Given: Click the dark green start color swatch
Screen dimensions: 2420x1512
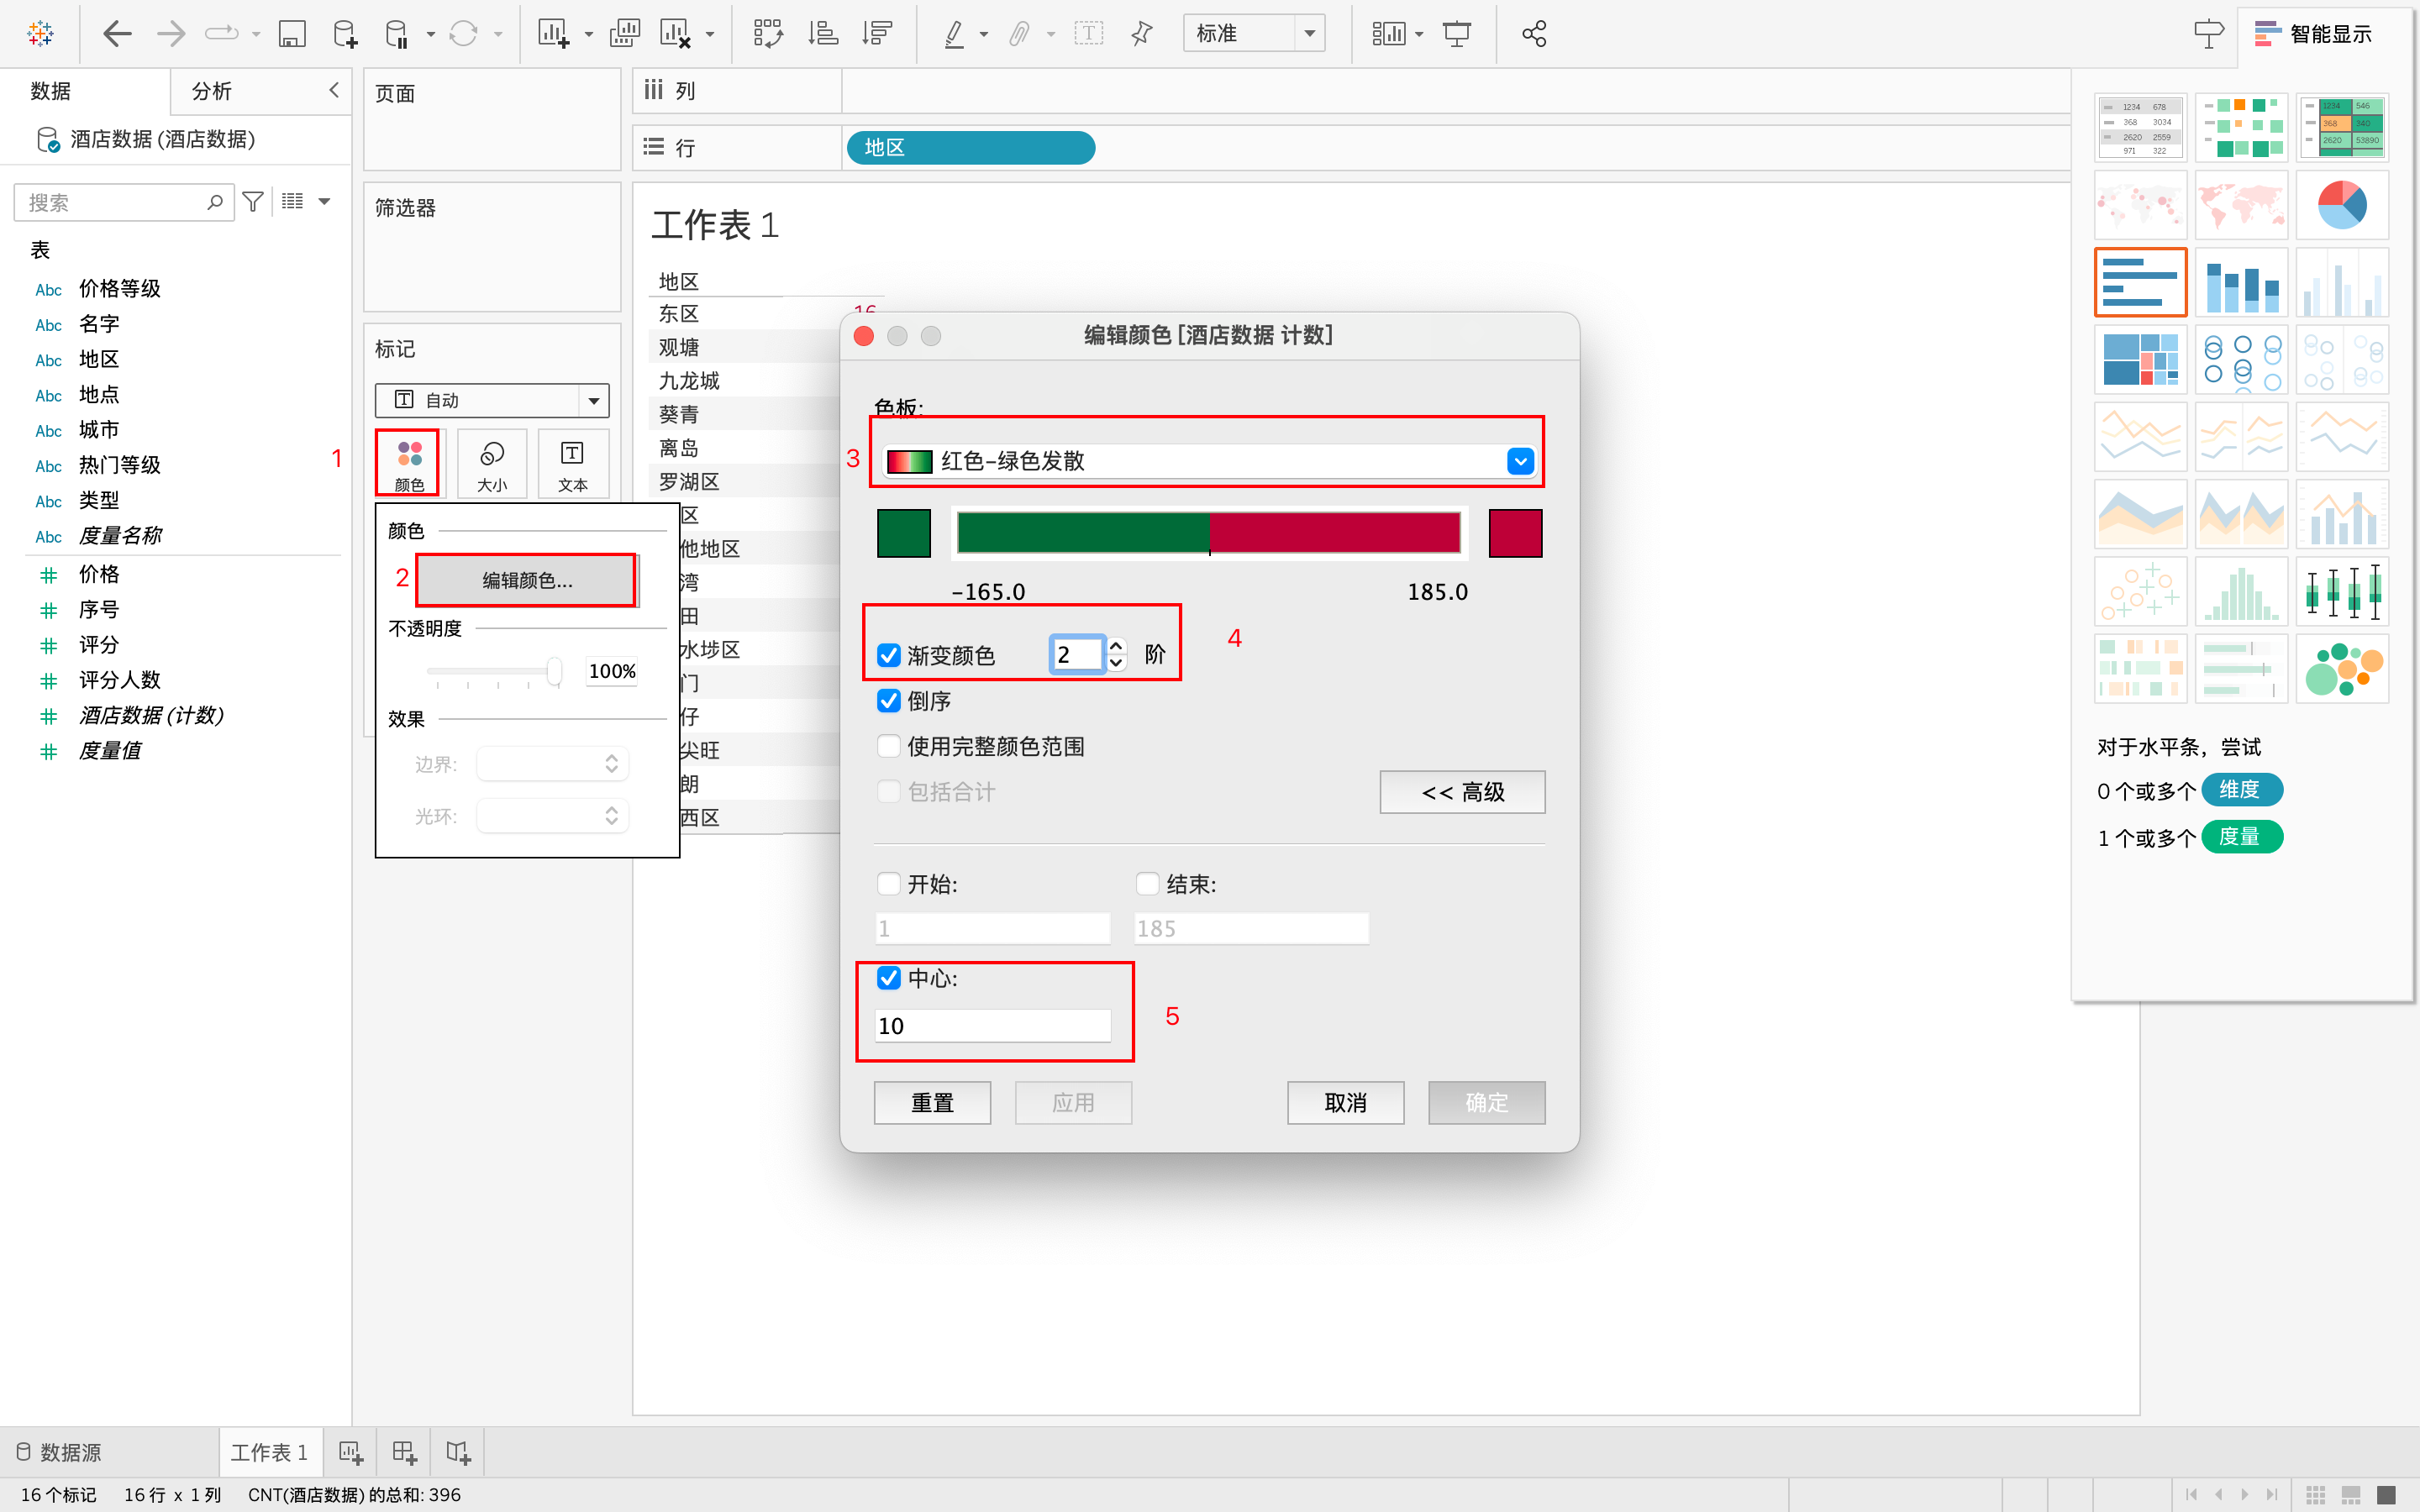Looking at the screenshot, I should click(903, 533).
